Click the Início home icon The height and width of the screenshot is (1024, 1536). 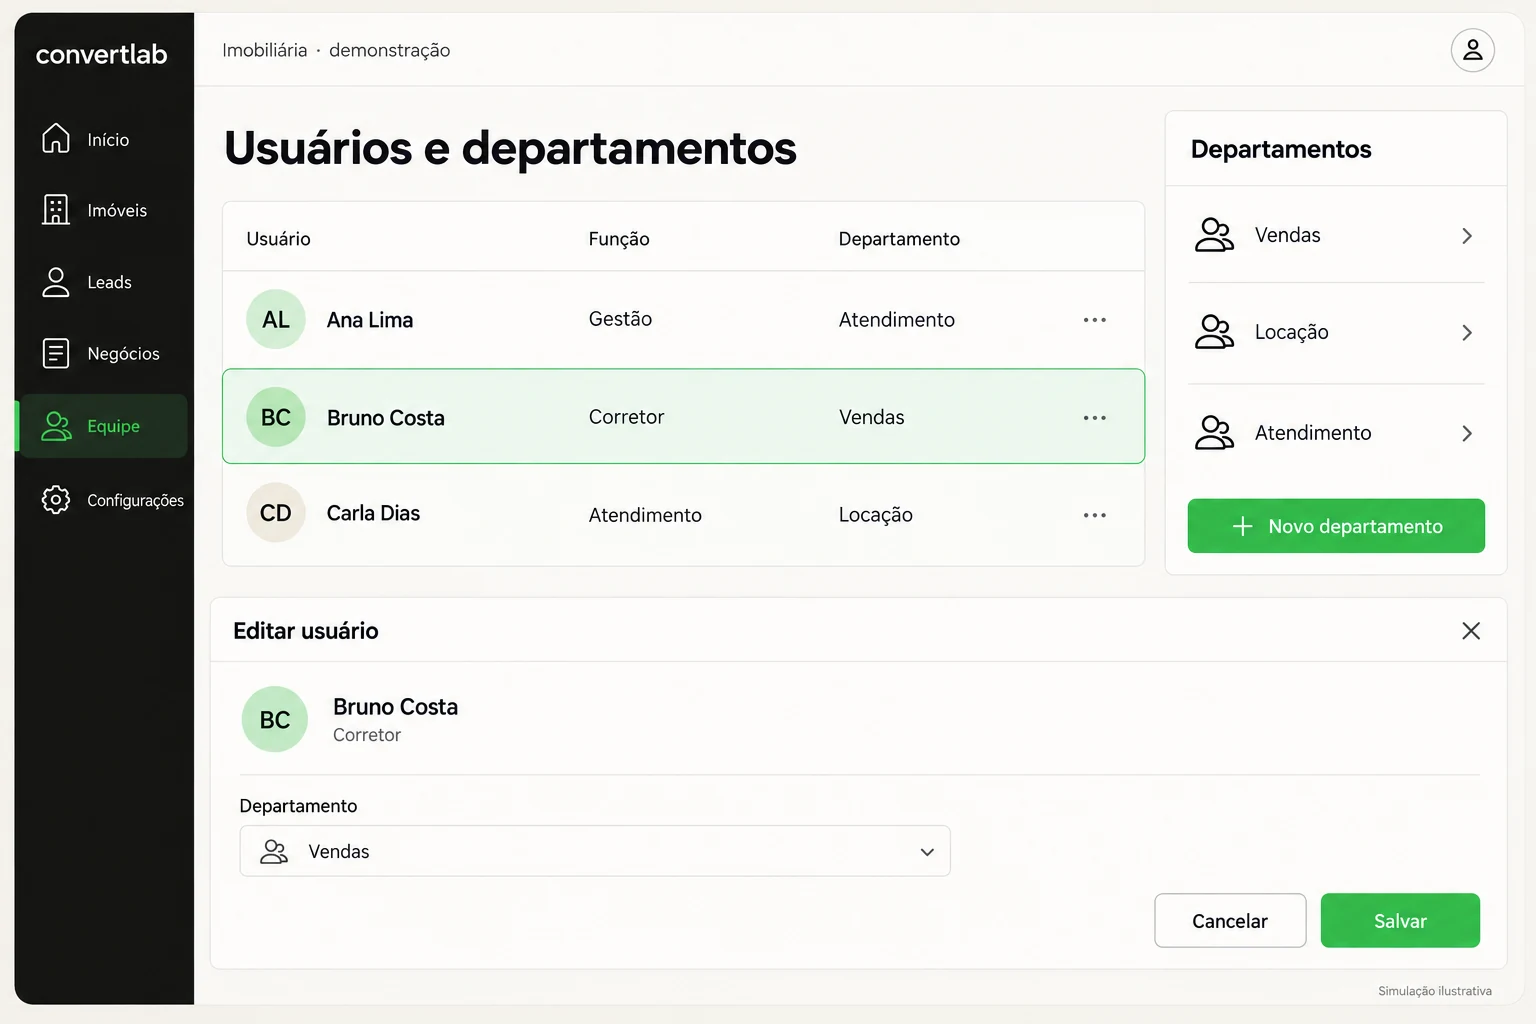(x=56, y=138)
